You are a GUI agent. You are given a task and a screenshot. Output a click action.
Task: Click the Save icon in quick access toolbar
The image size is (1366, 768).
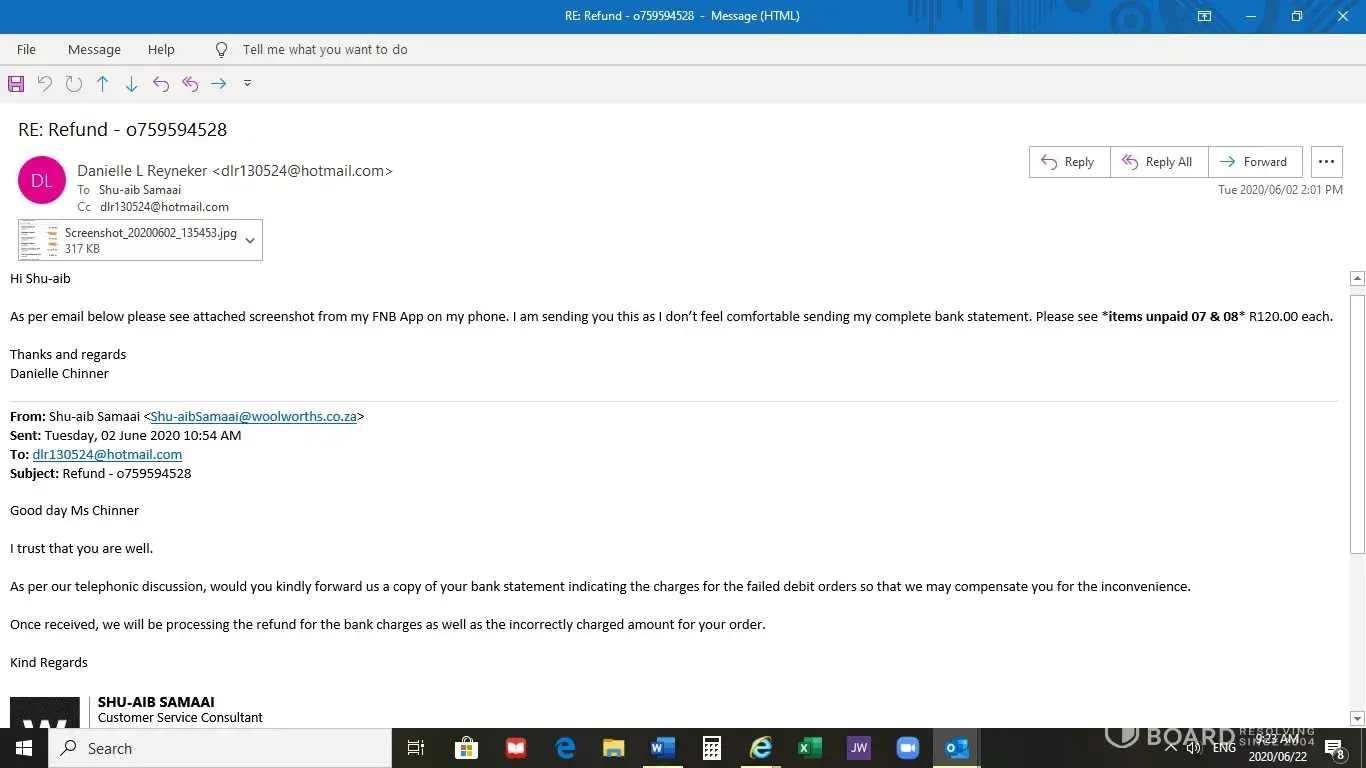tap(15, 84)
